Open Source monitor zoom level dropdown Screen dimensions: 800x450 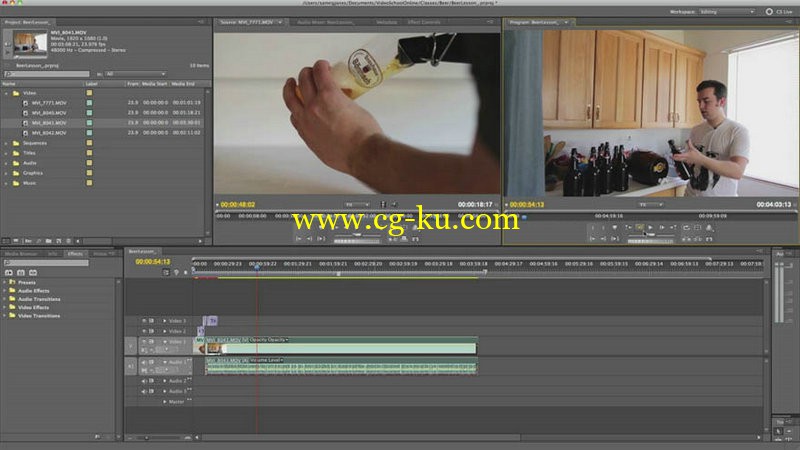357,205
